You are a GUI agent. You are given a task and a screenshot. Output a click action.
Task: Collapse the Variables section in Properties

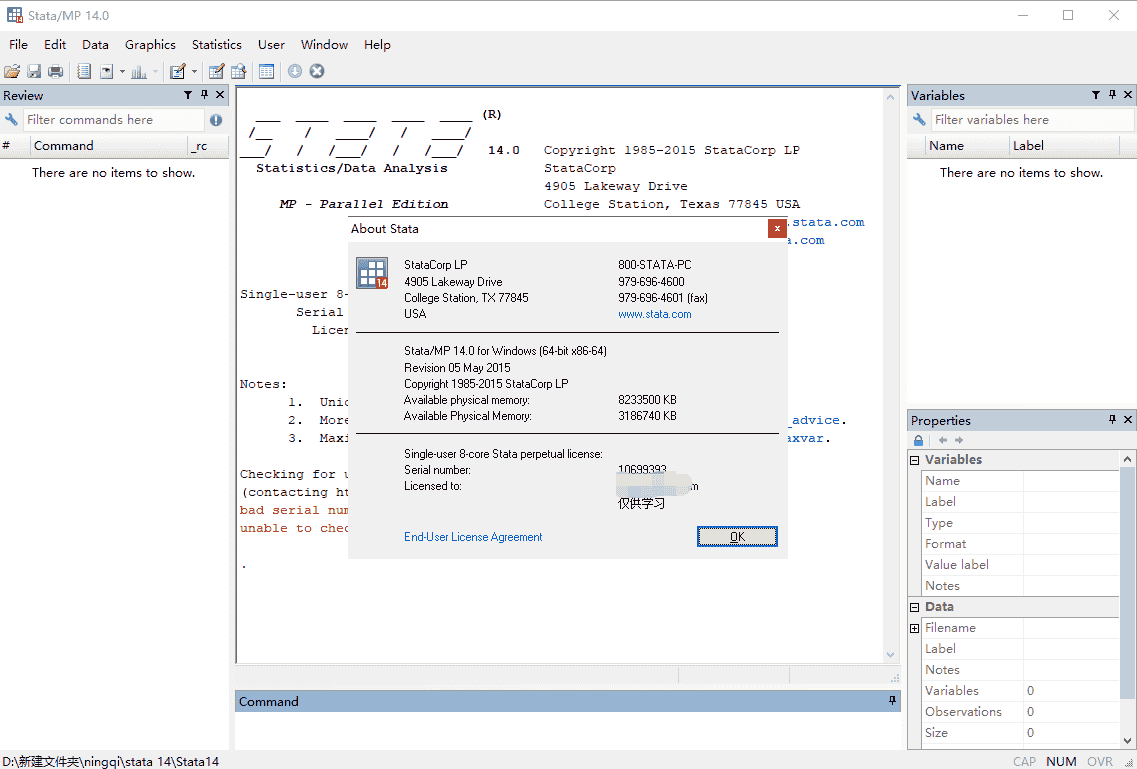[913, 459]
